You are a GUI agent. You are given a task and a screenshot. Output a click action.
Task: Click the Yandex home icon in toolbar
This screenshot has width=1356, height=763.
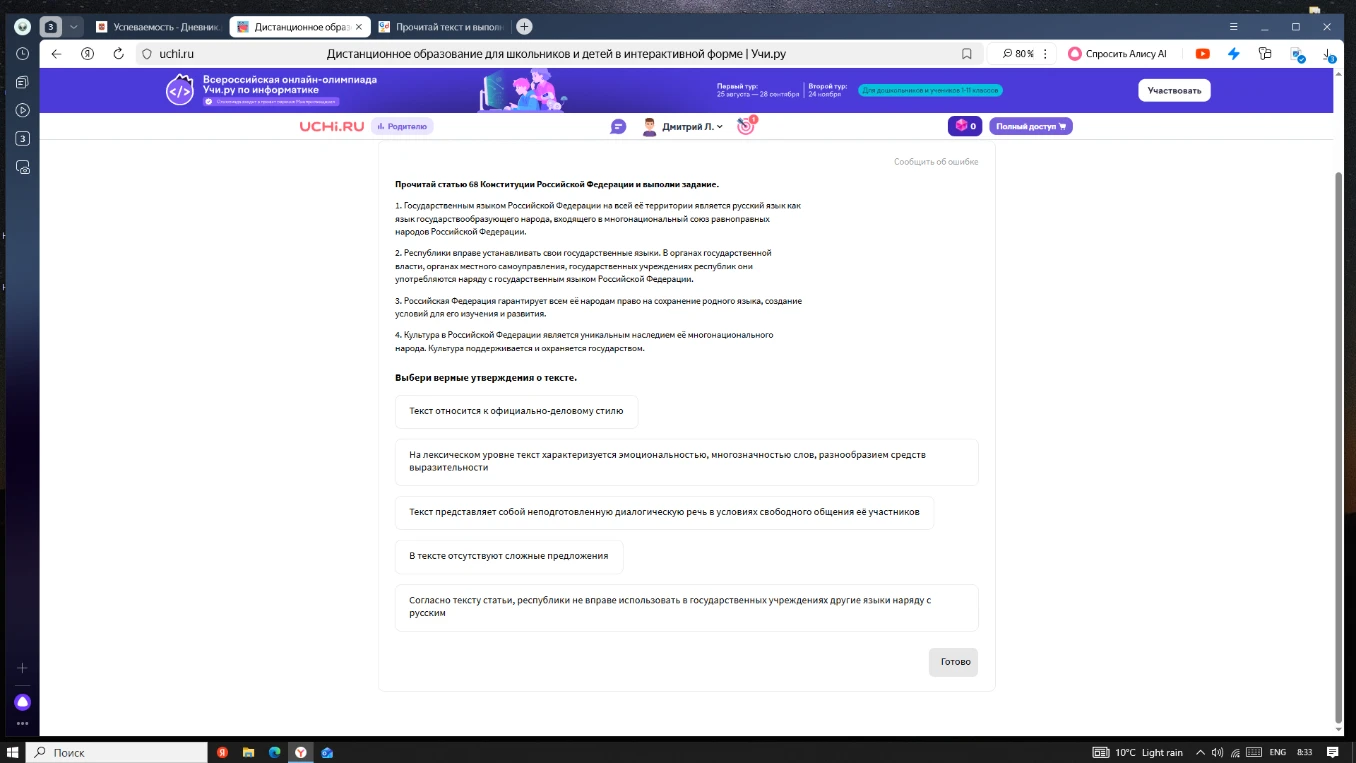point(88,54)
